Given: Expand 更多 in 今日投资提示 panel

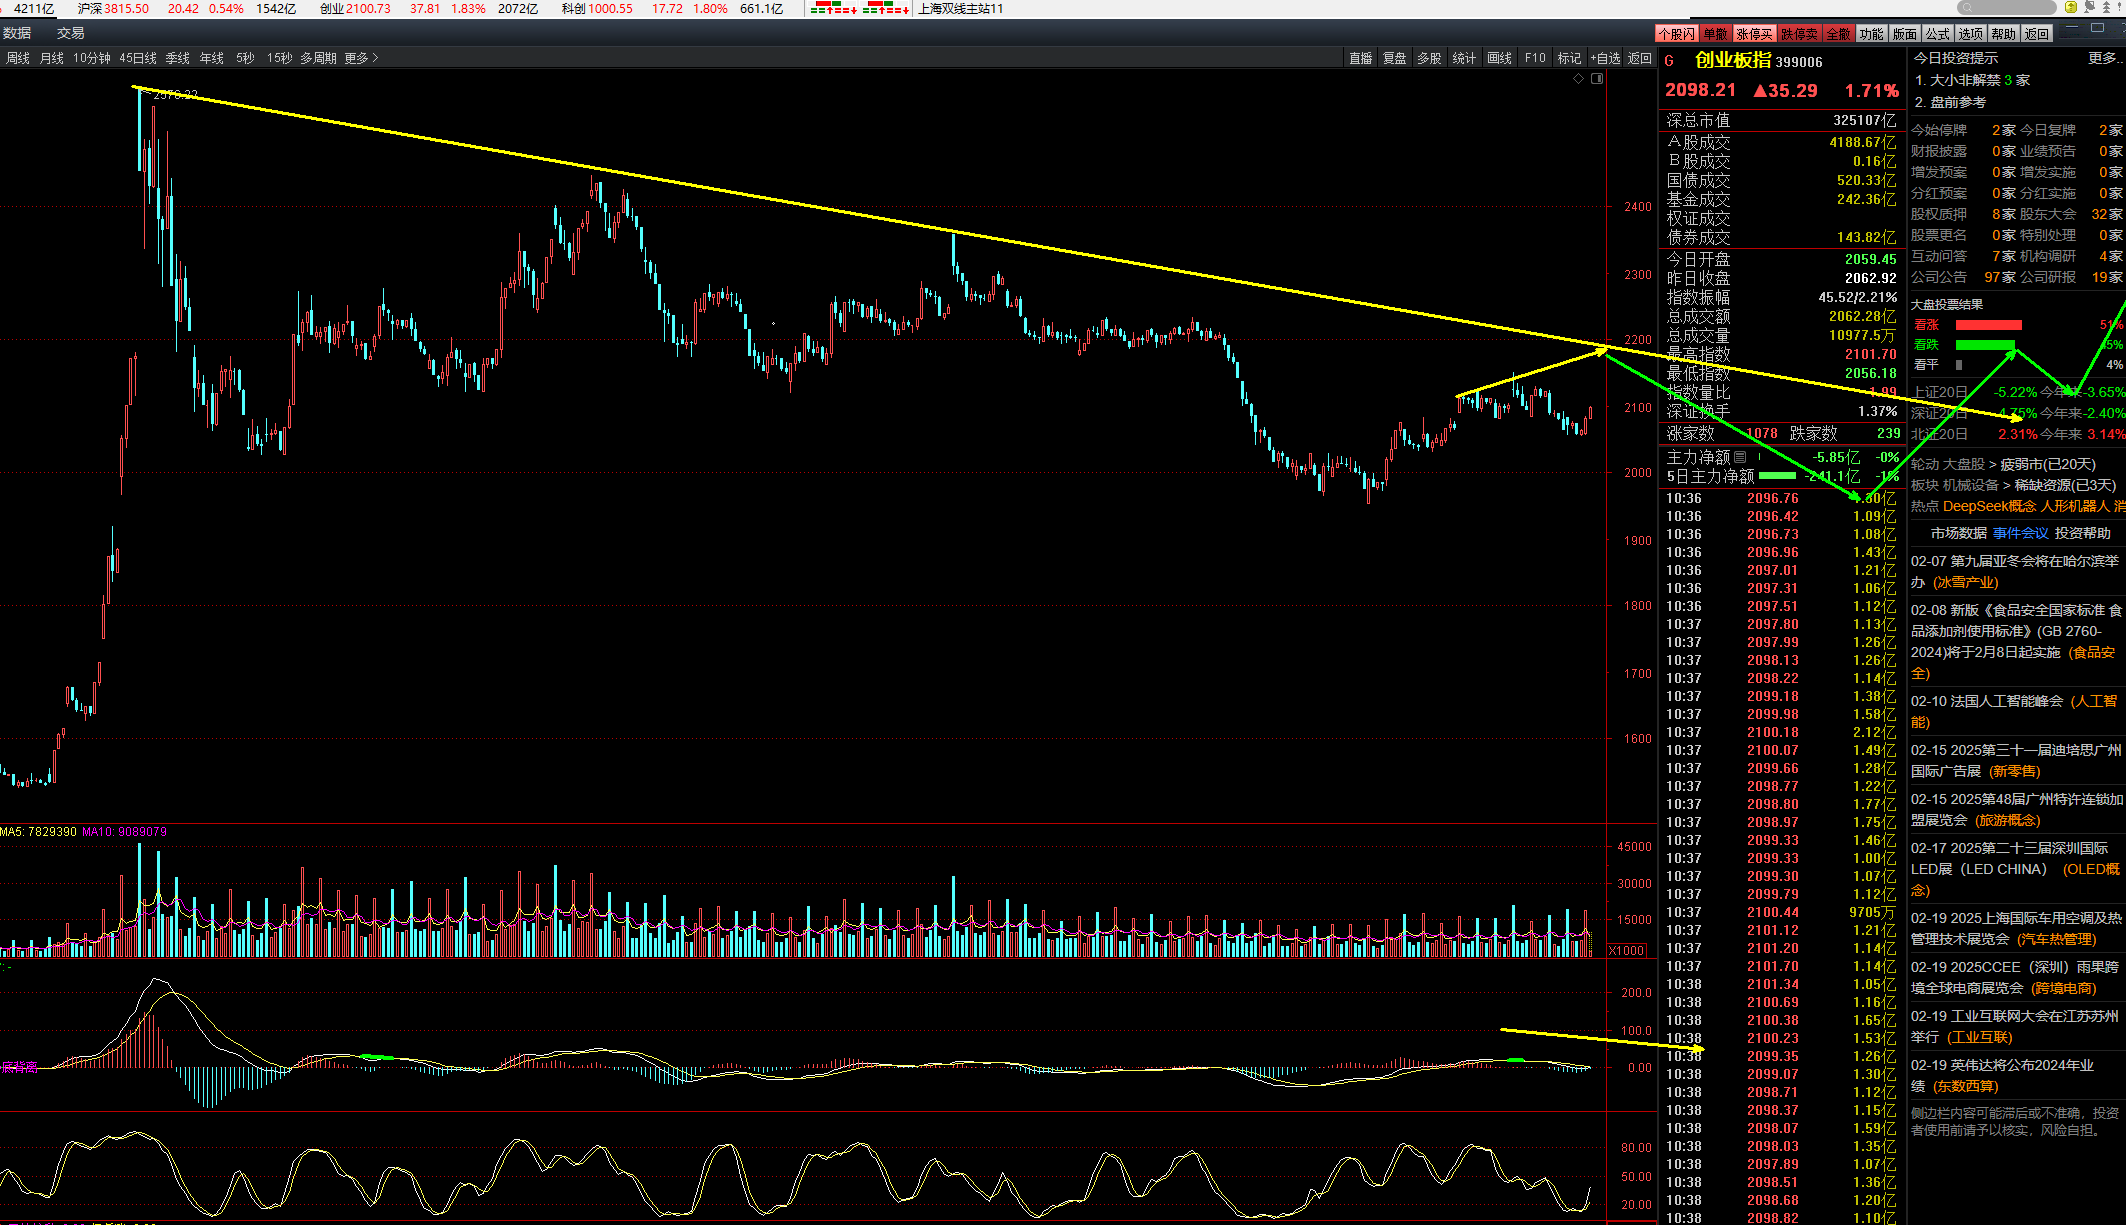Looking at the screenshot, I should [x=2102, y=58].
